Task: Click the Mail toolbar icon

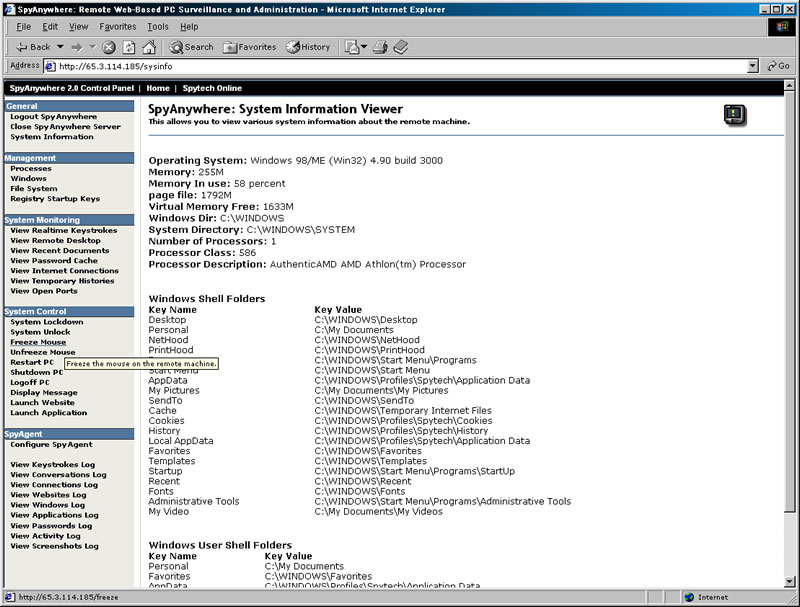Action: point(352,47)
